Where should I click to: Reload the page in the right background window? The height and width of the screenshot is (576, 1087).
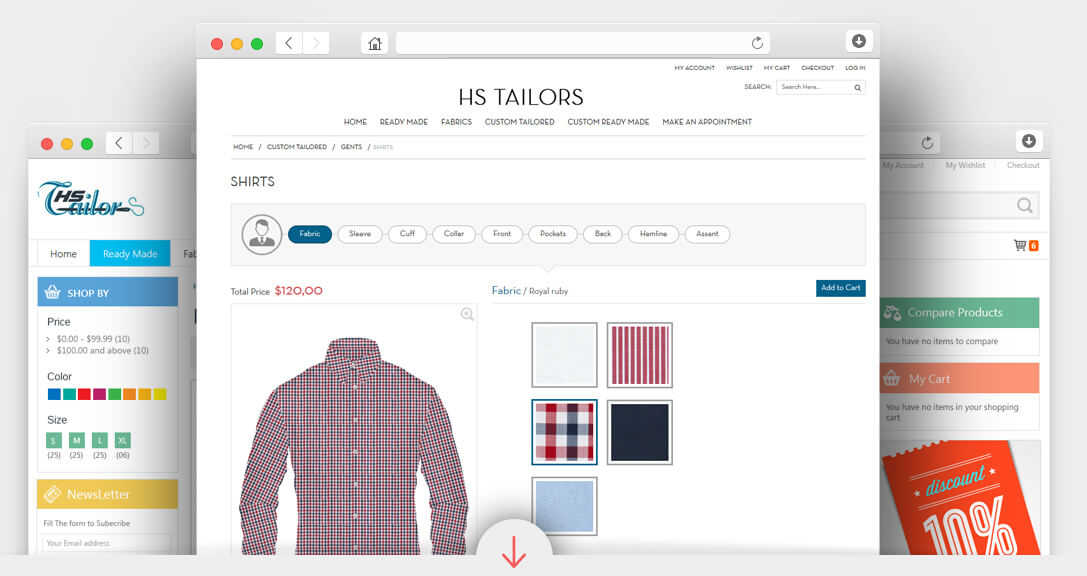coord(927,143)
